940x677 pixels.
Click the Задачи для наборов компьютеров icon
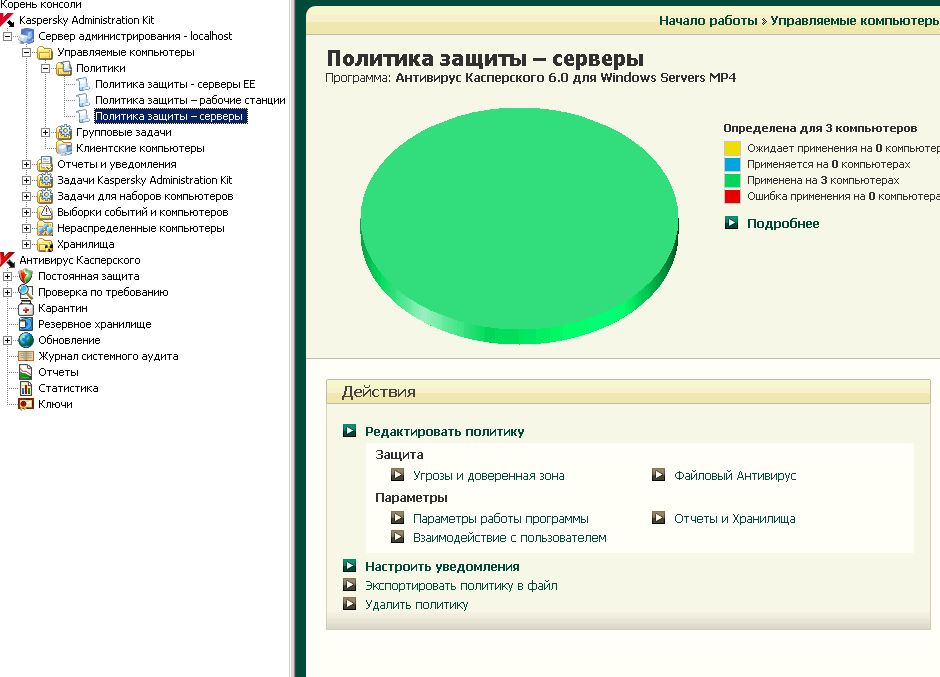(45, 196)
